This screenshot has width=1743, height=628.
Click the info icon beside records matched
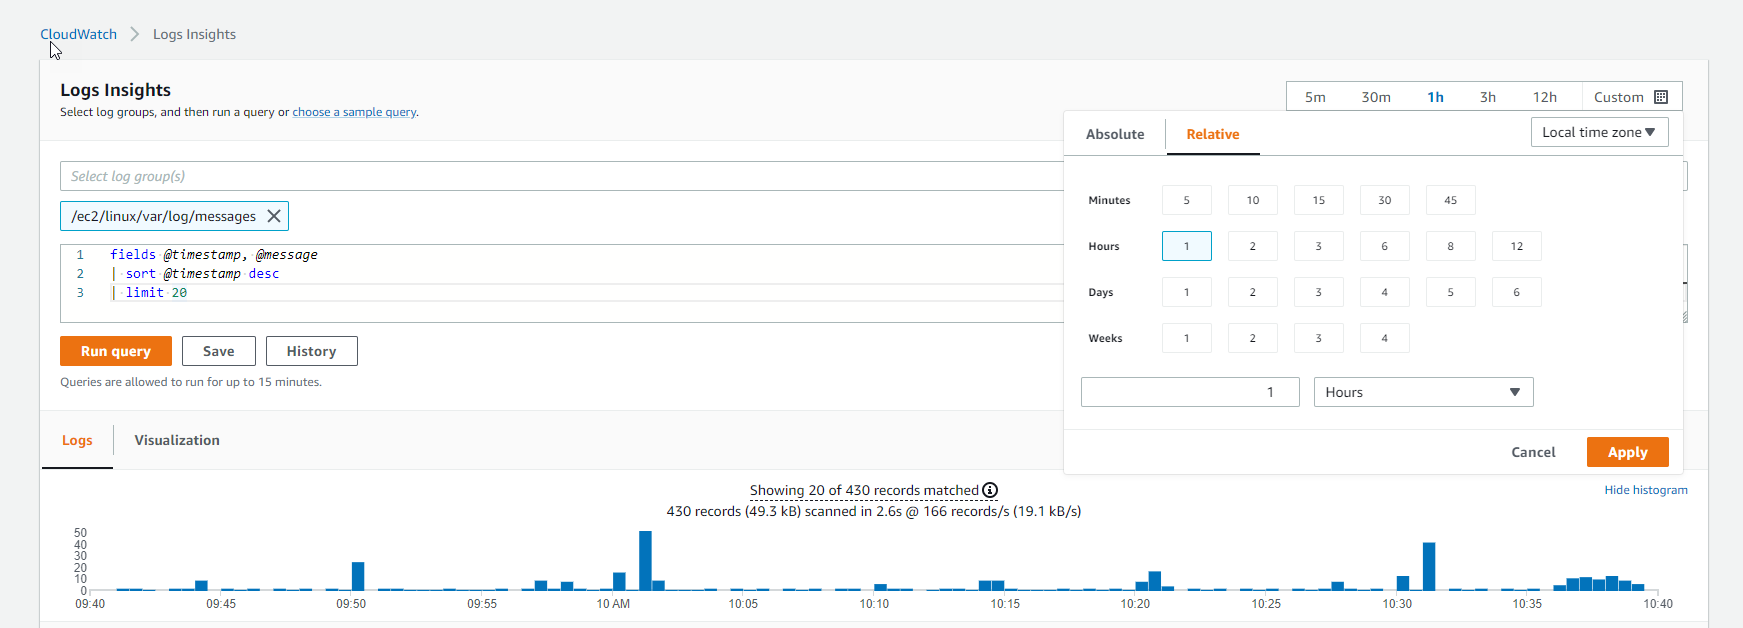(x=990, y=490)
